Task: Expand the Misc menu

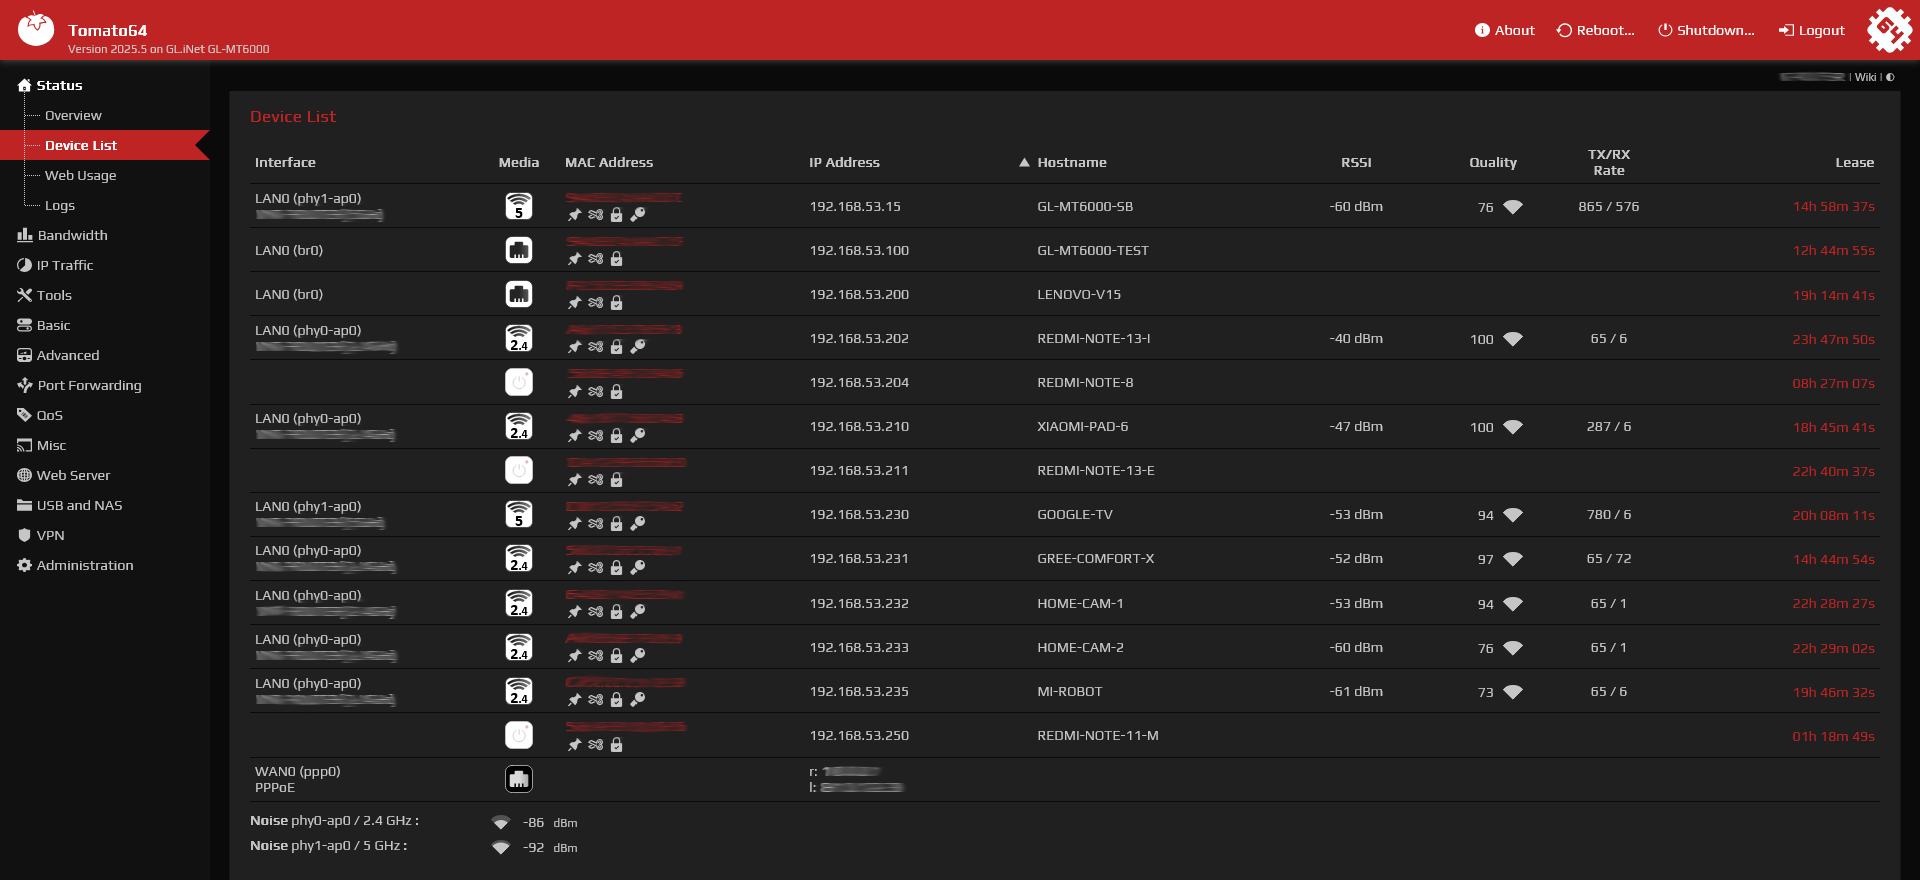Action: (42, 445)
